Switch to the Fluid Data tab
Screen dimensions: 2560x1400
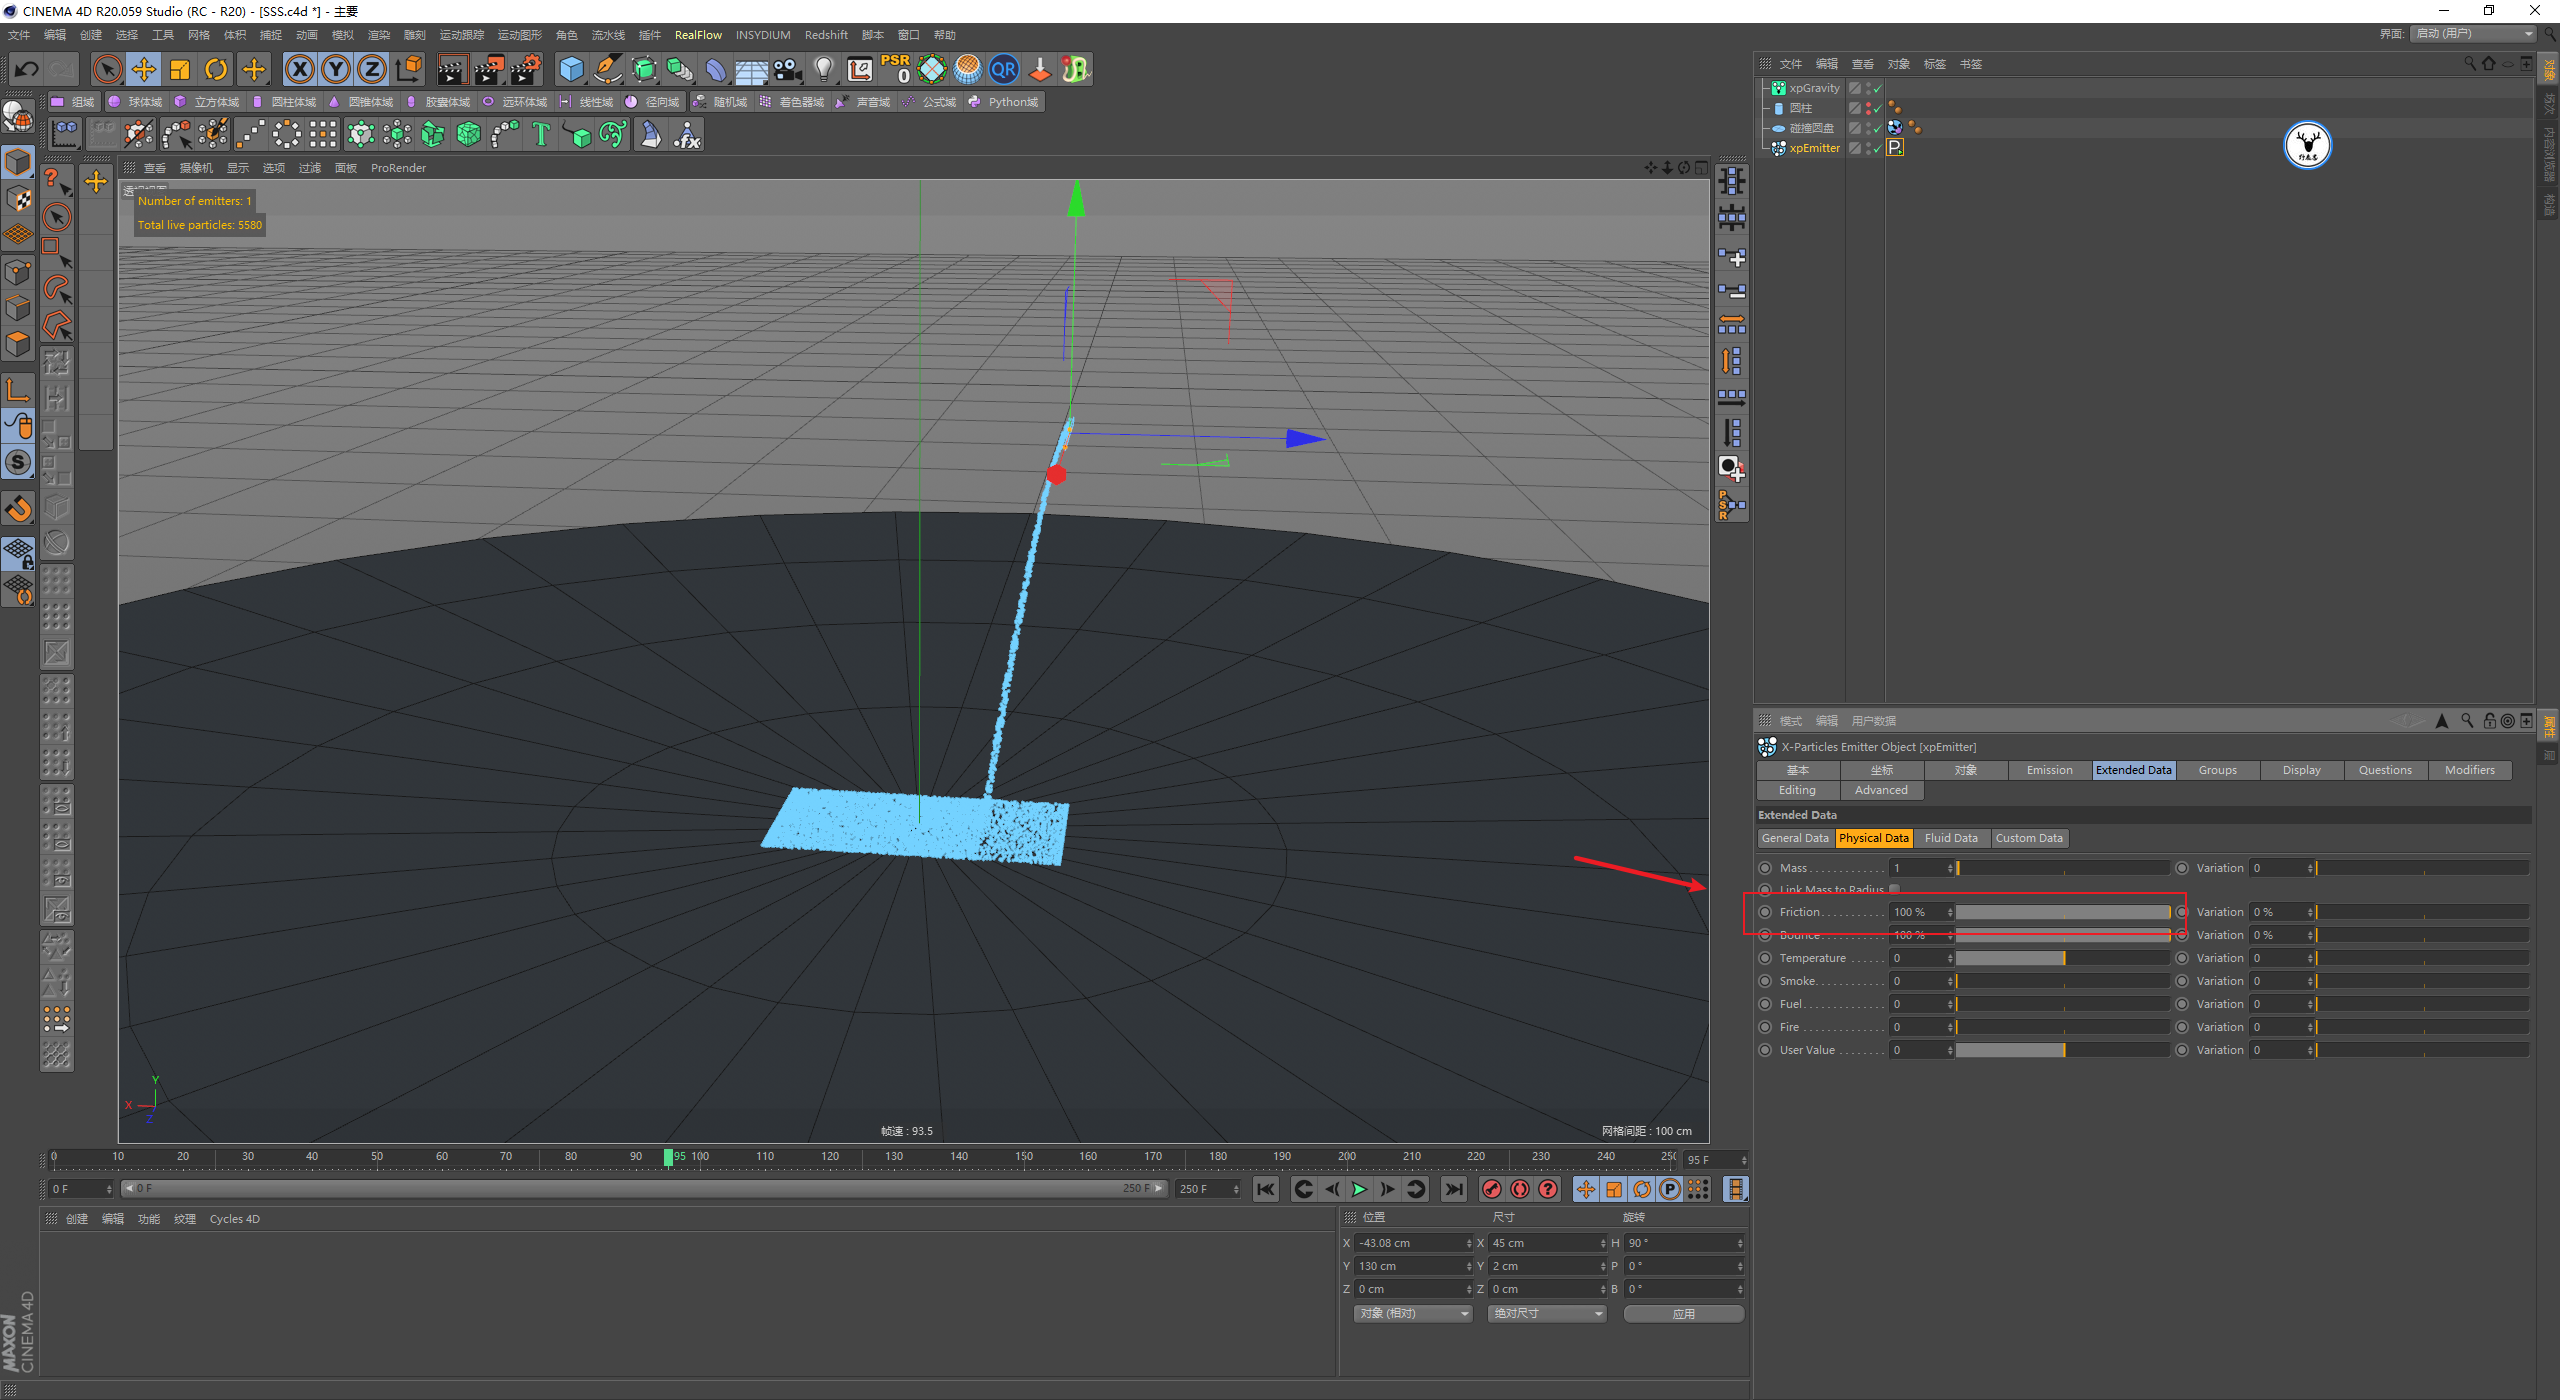(1950, 838)
